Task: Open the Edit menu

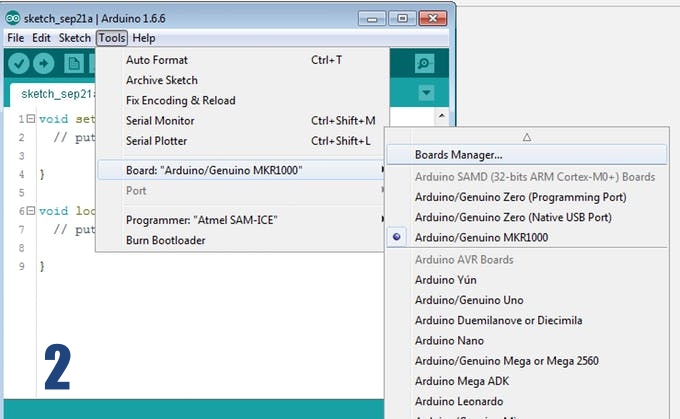Action: coord(41,38)
